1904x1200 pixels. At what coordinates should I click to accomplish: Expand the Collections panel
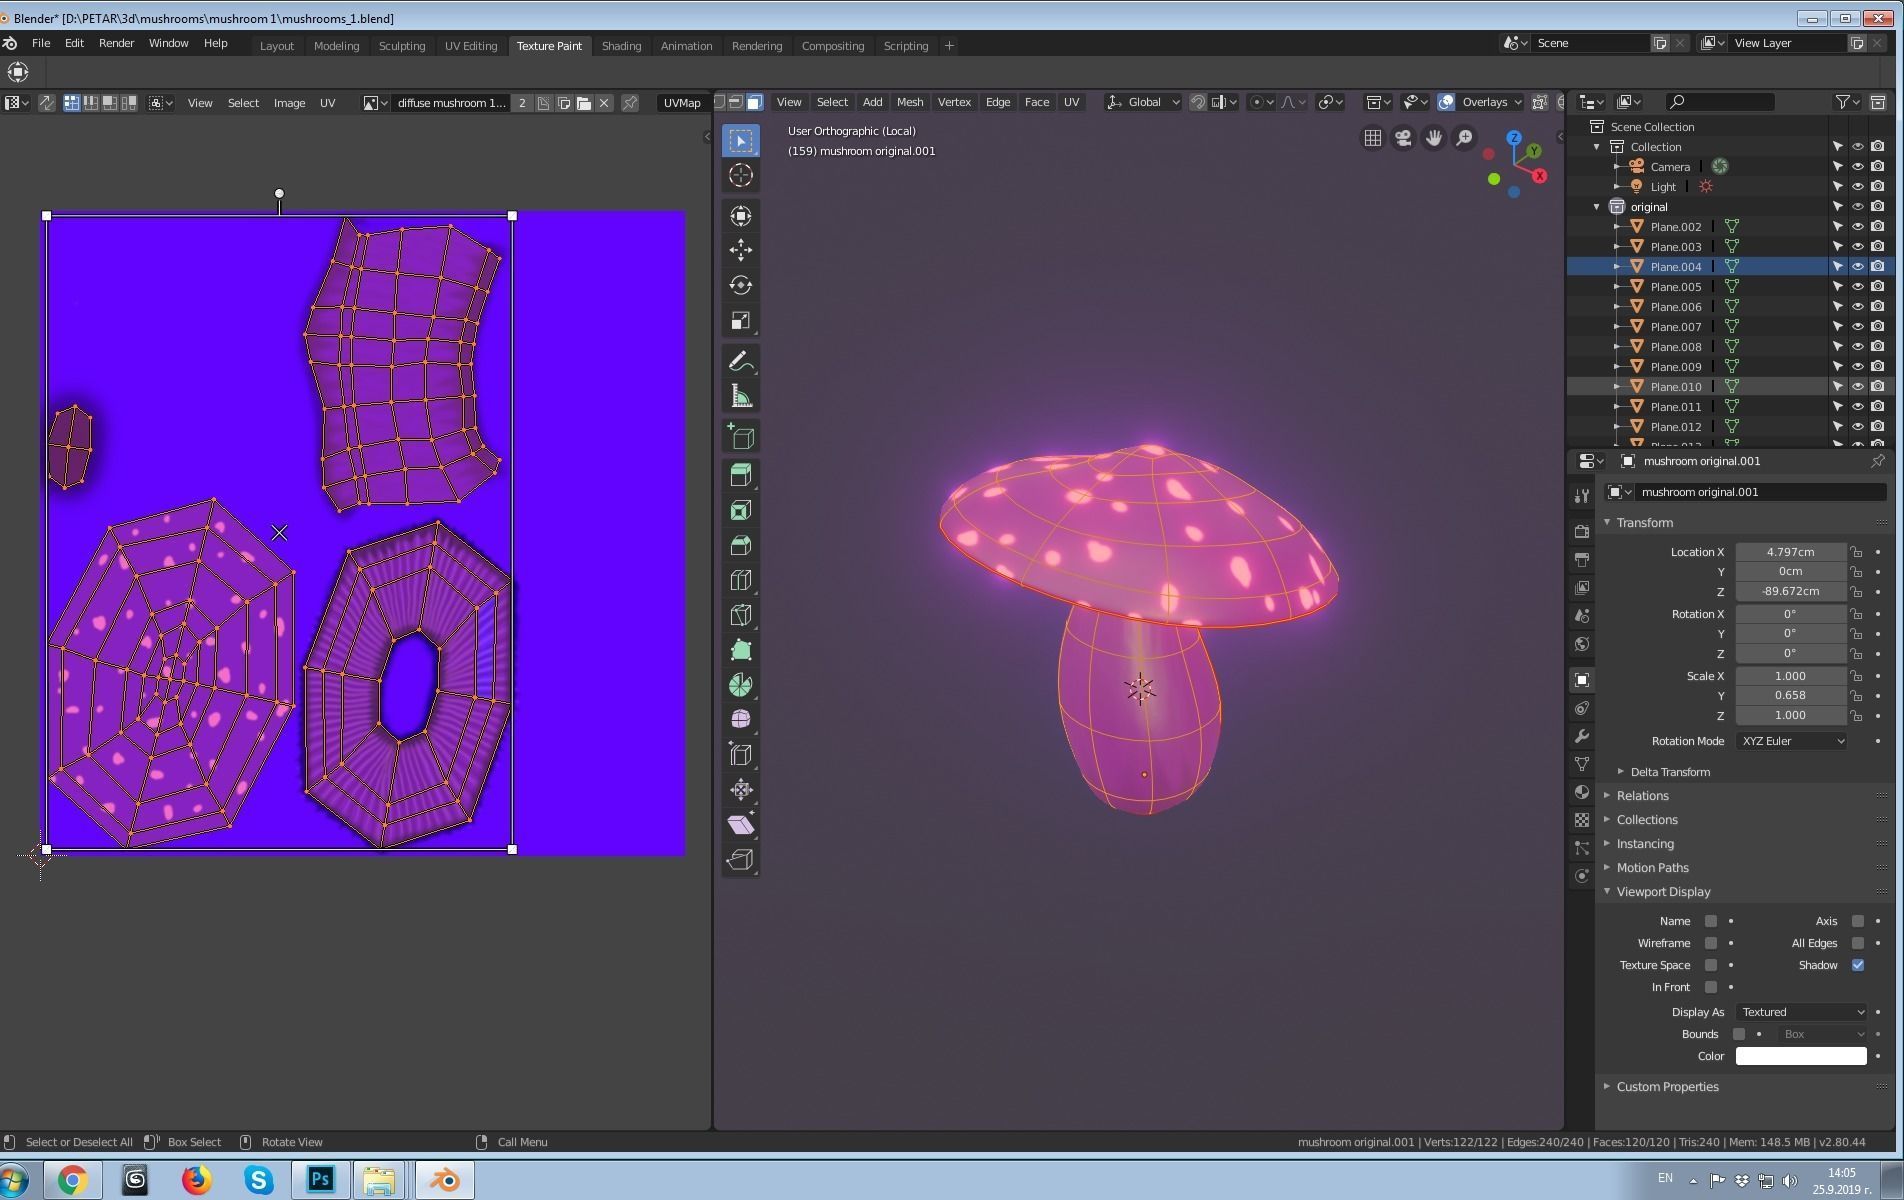click(x=1646, y=820)
